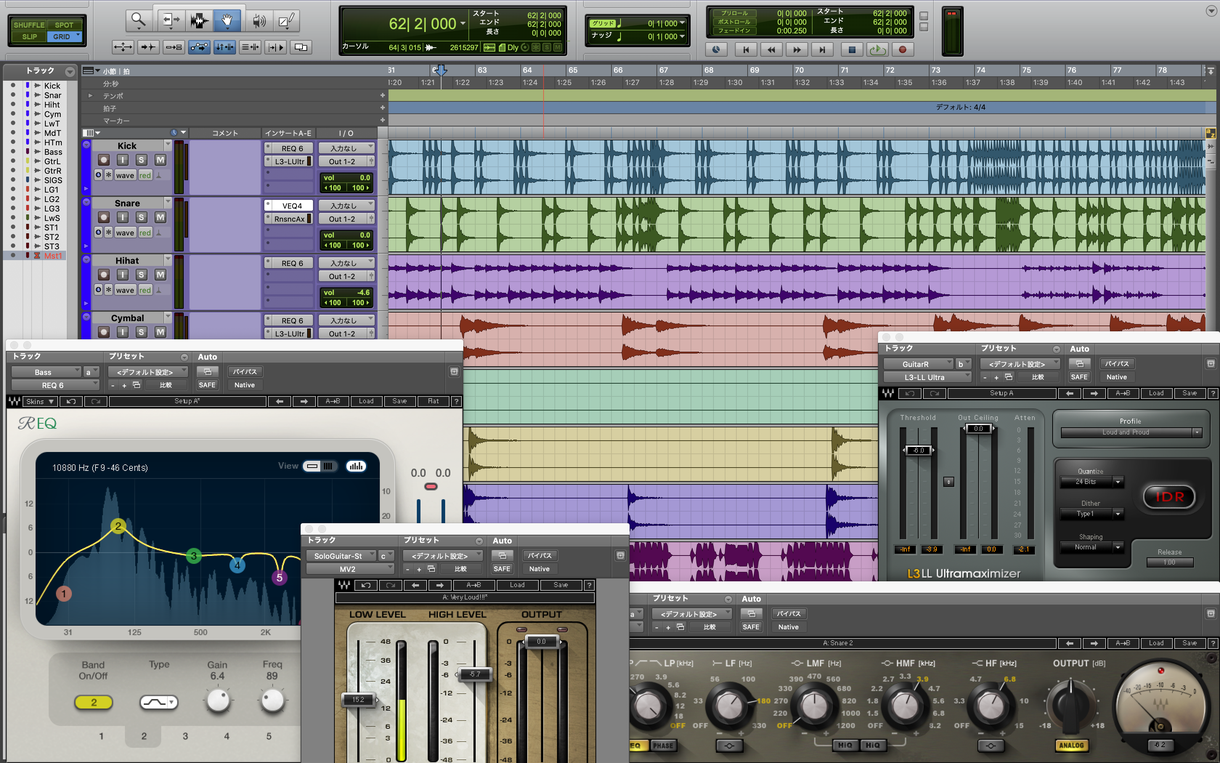
Task: Record-enable the Kick track
Action: [104, 160]
